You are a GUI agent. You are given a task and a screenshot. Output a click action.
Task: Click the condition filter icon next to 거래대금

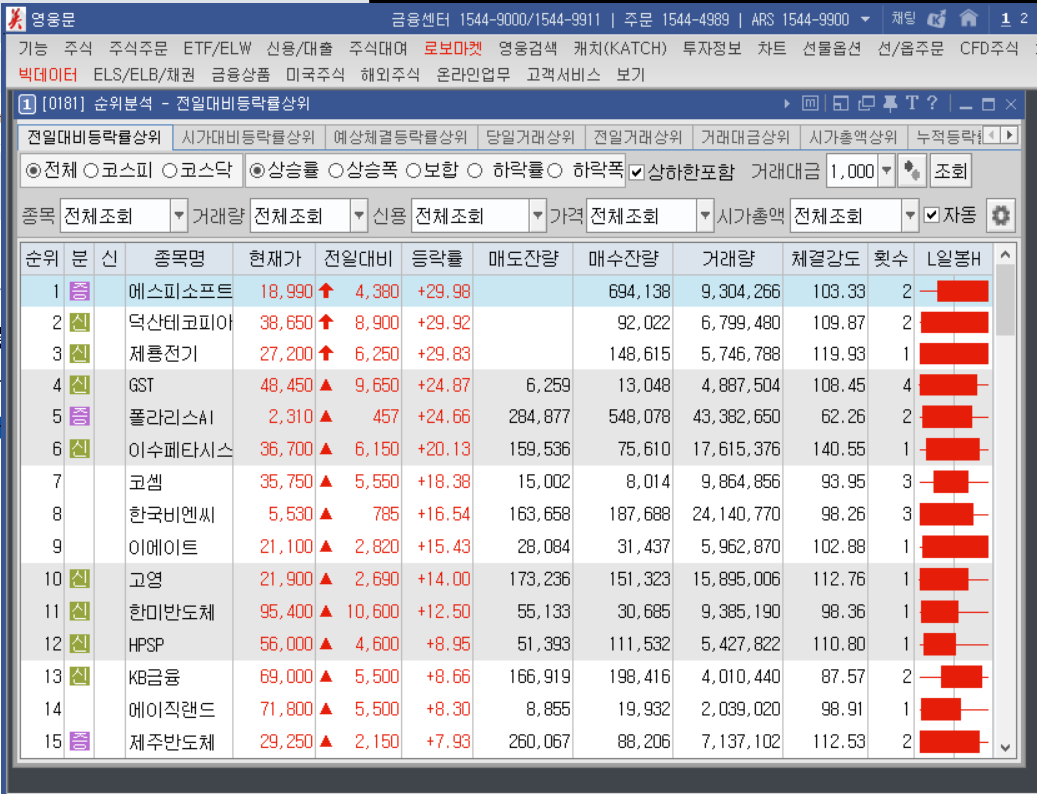tap(912, 171)
